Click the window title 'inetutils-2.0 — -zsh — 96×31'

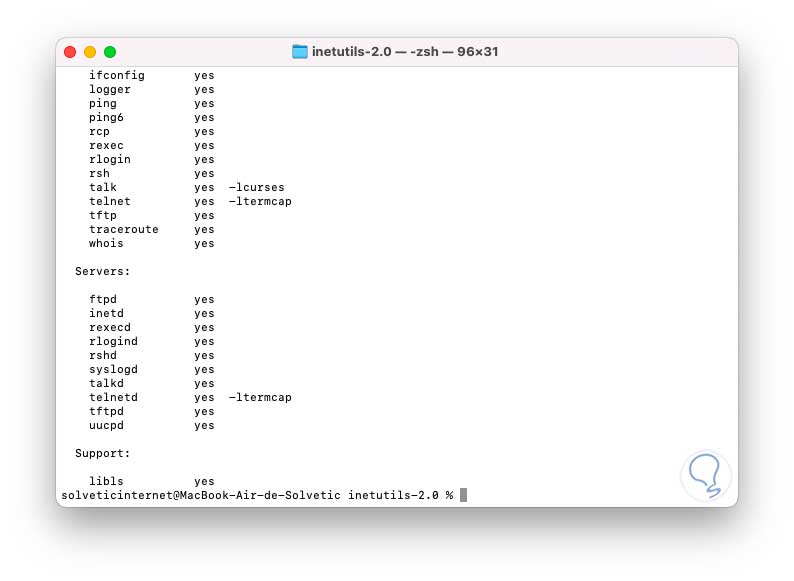pyautogui.click(x=405, y=52)
